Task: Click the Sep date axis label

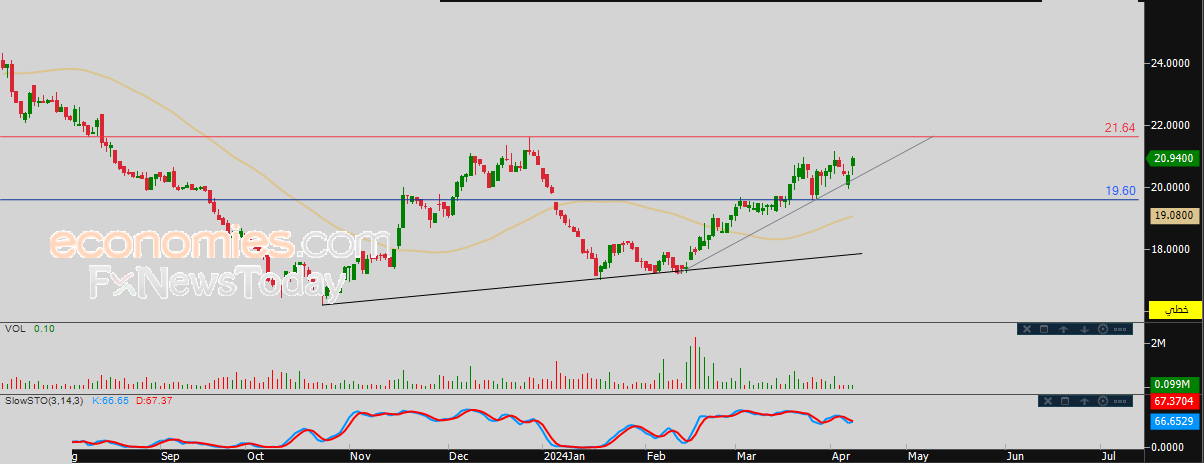Action: click(170, 456)
